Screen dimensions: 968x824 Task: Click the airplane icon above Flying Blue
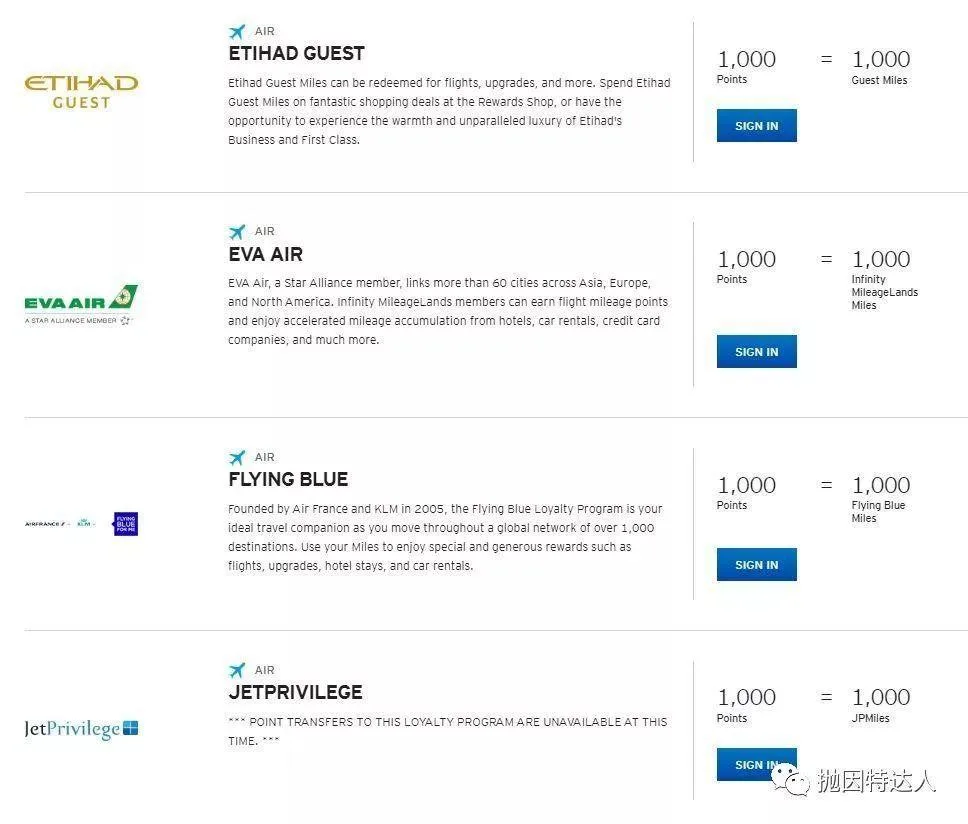click(237, 457)
